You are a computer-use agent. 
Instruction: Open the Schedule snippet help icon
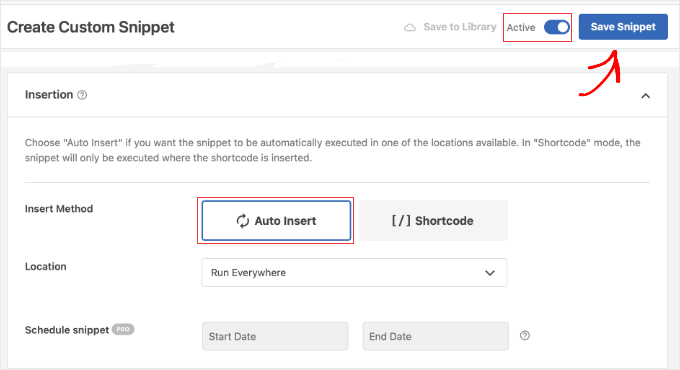(x=525, y=335)
